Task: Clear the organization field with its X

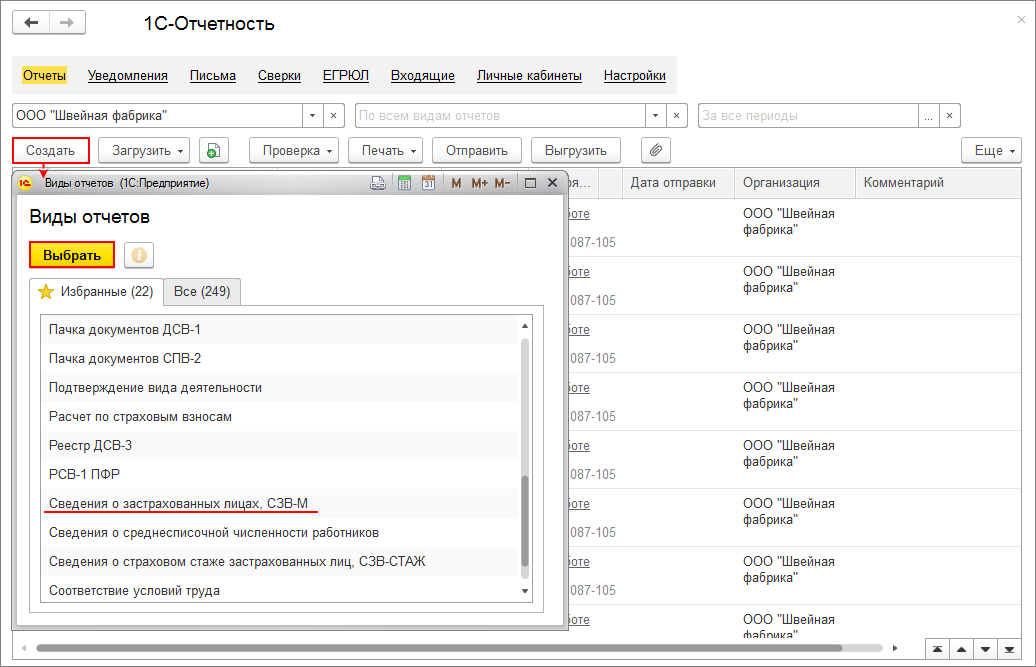Action: point(334,116)
